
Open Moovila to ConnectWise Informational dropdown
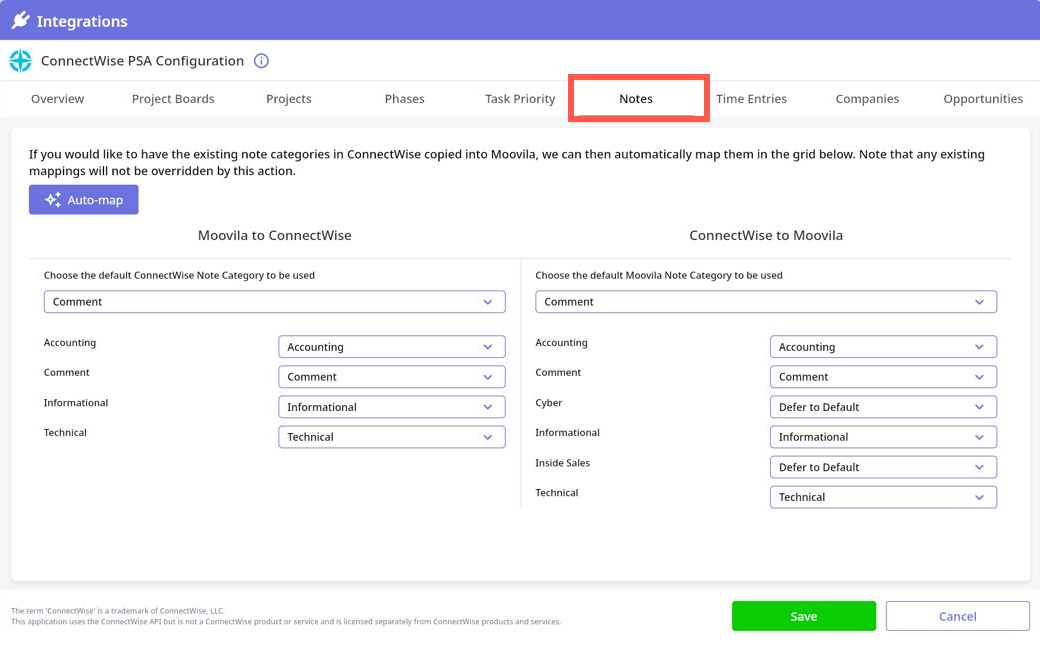tap(391, 407)
